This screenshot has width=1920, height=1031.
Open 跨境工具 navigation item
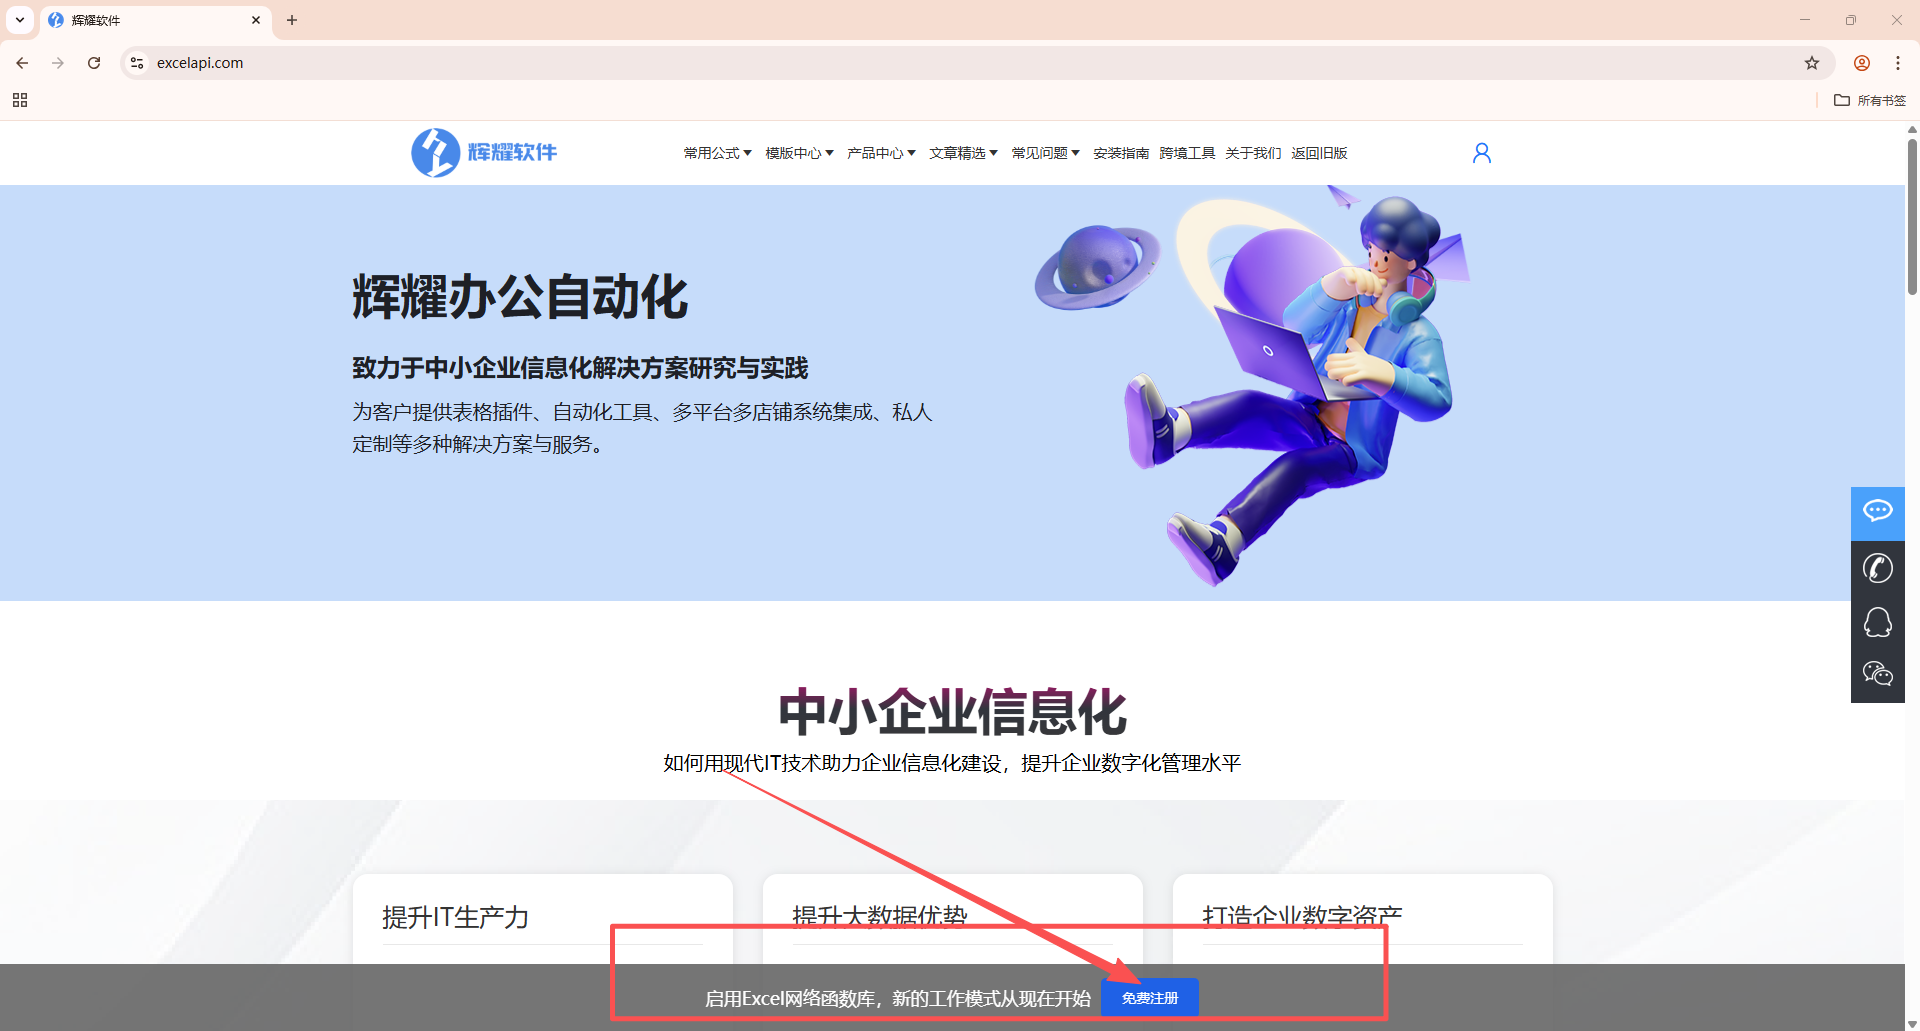pyautogui.click(x=1187, y=153)
